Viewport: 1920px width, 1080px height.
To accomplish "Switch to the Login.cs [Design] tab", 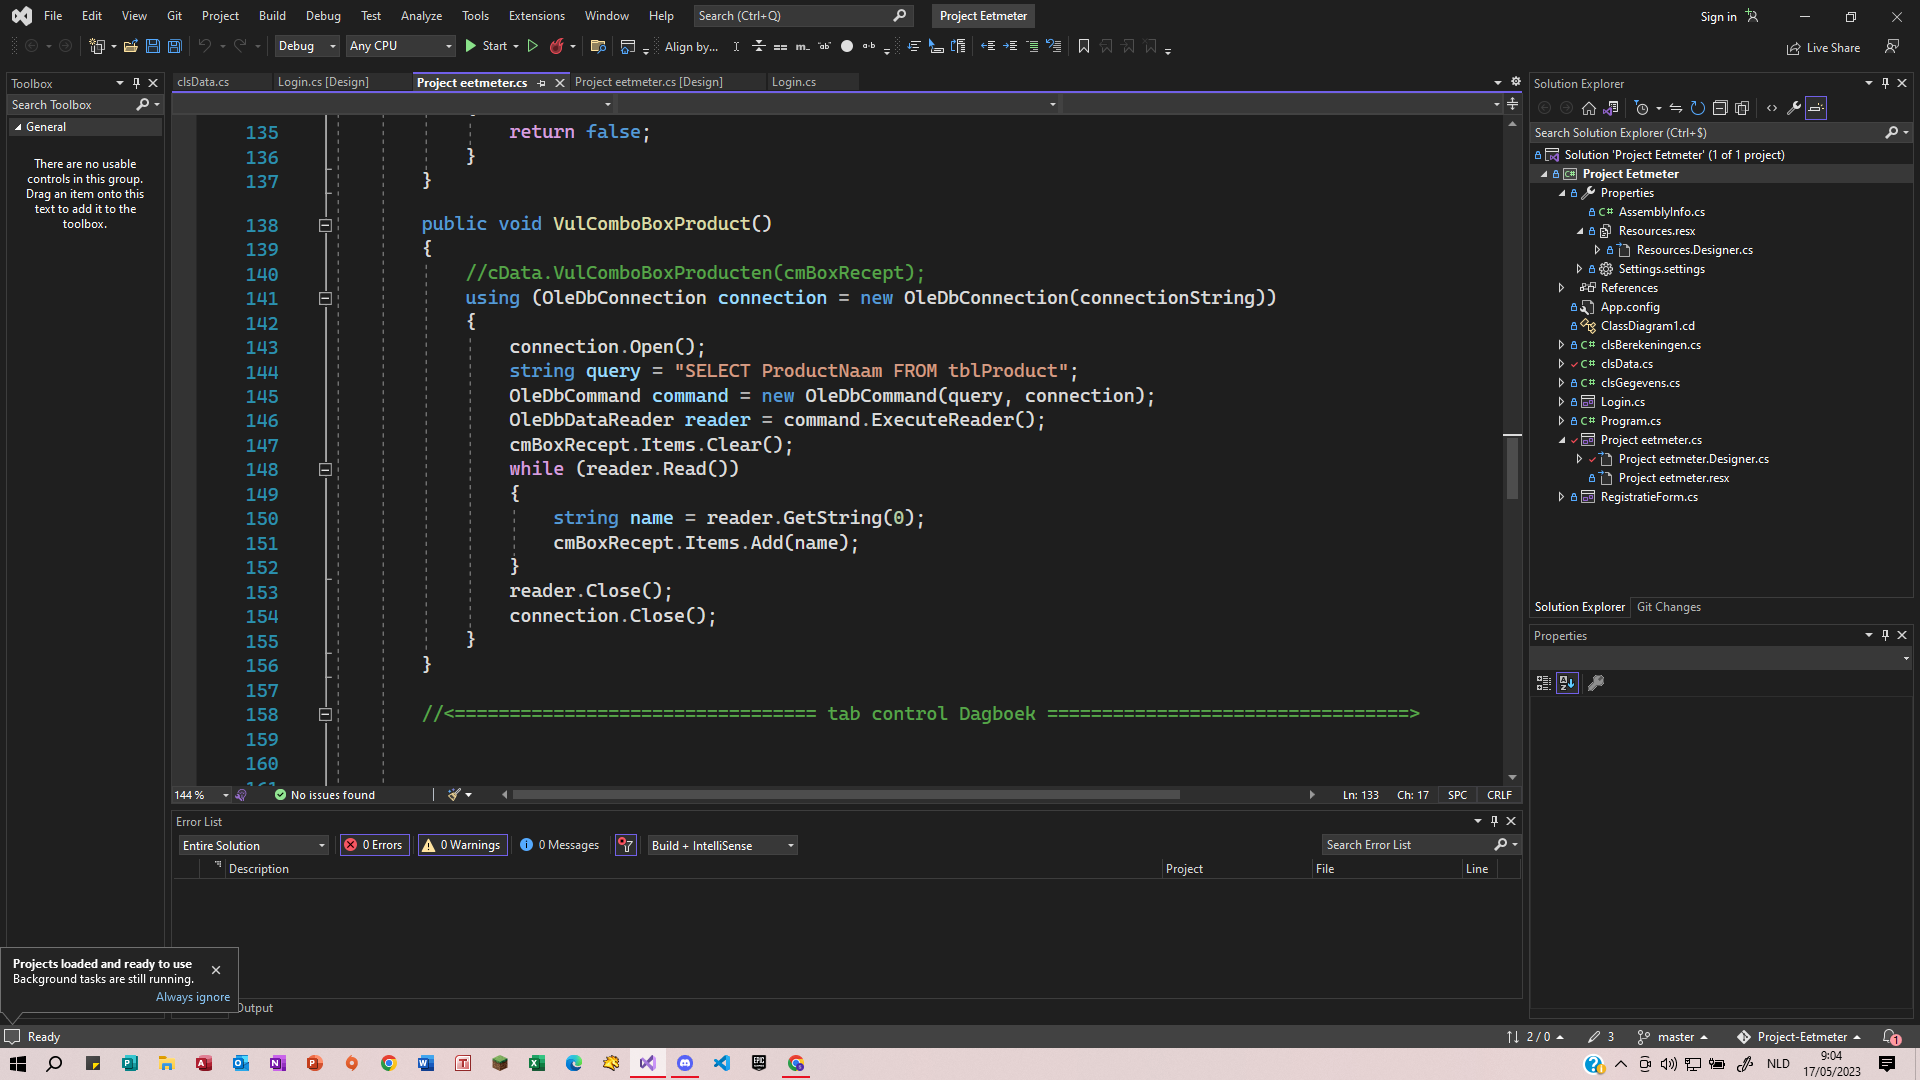I will (323, 82).
